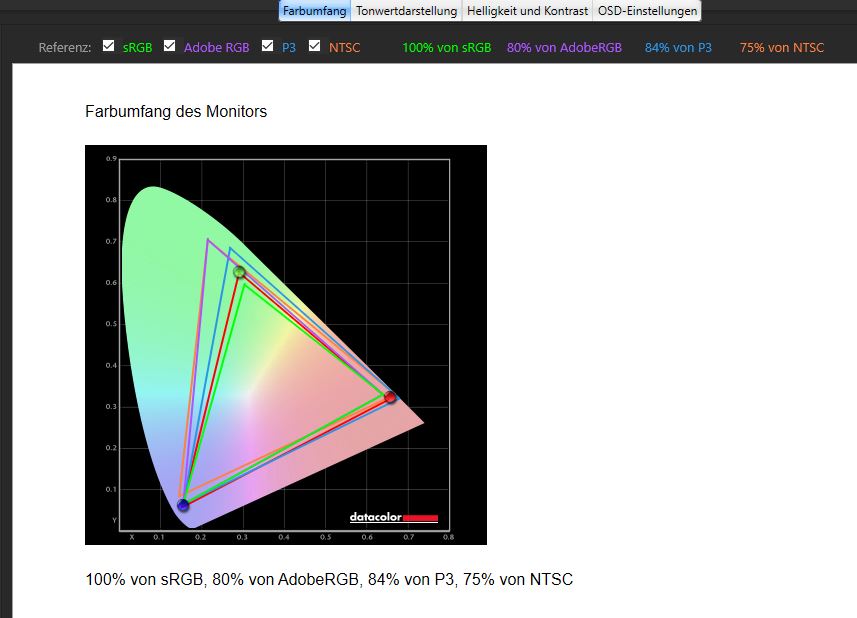The image size is (857, 618).
Task: Click the green primary marker on the gamut chart
Action: (x=239, y=272)
